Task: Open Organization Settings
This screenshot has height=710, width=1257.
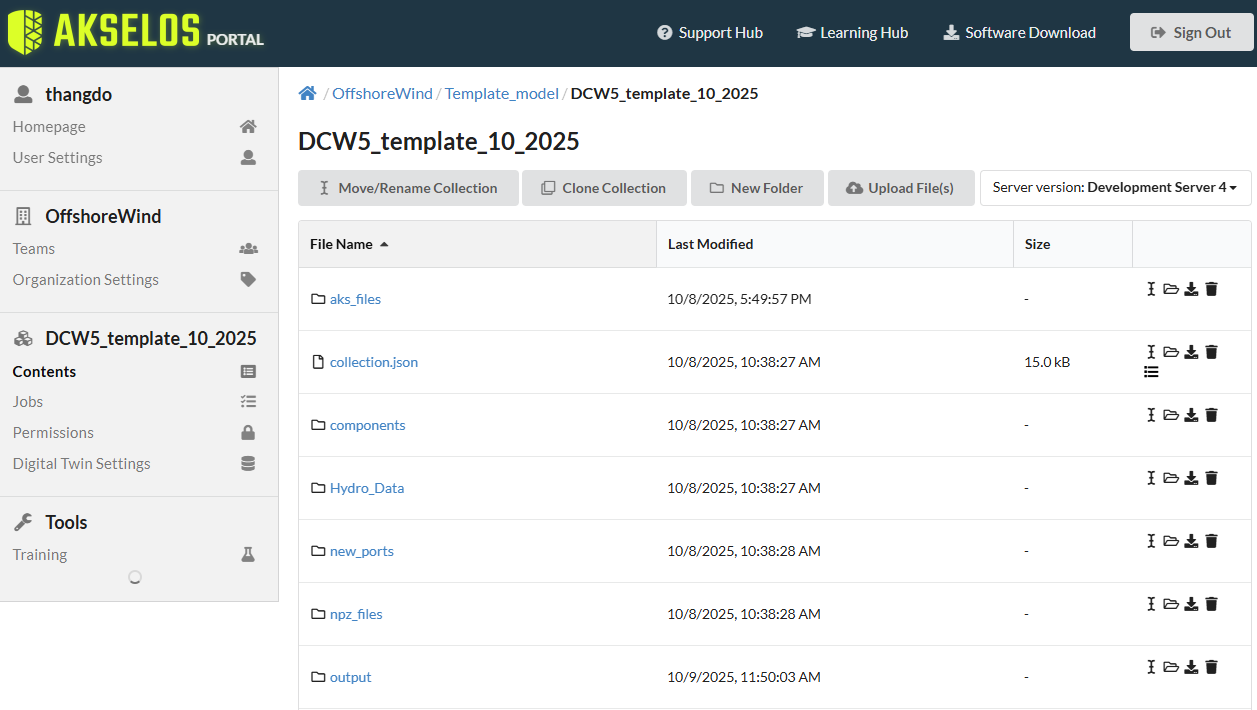Action: tap(86, 280)
